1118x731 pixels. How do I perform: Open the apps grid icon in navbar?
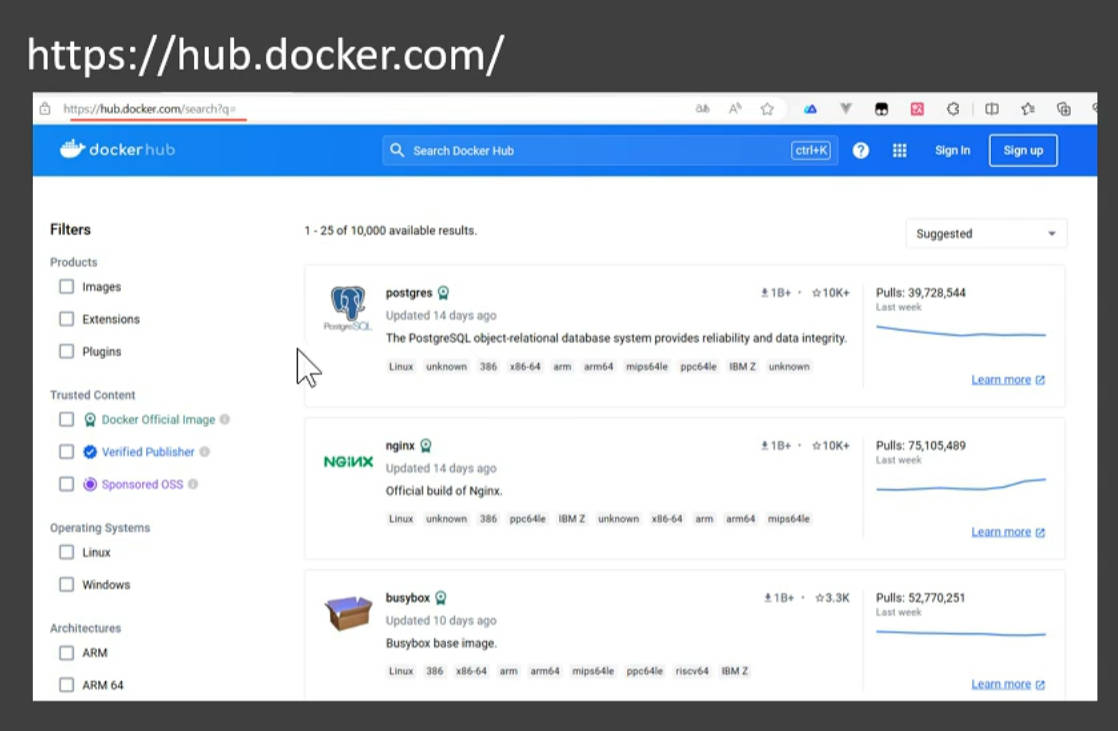pyautogui.click(x=899, y=150)
